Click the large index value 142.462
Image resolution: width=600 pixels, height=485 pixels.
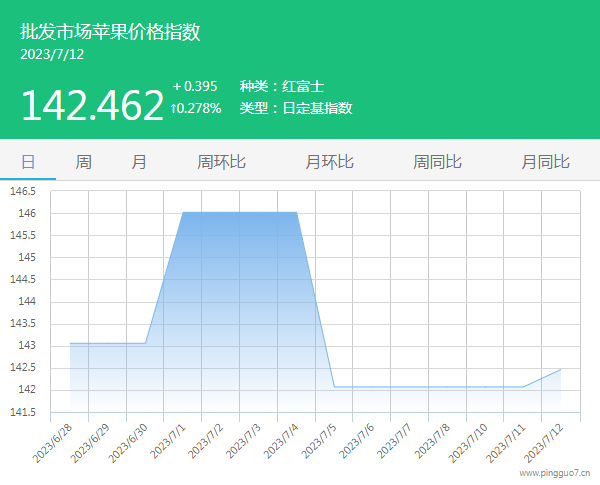point(92,104)
